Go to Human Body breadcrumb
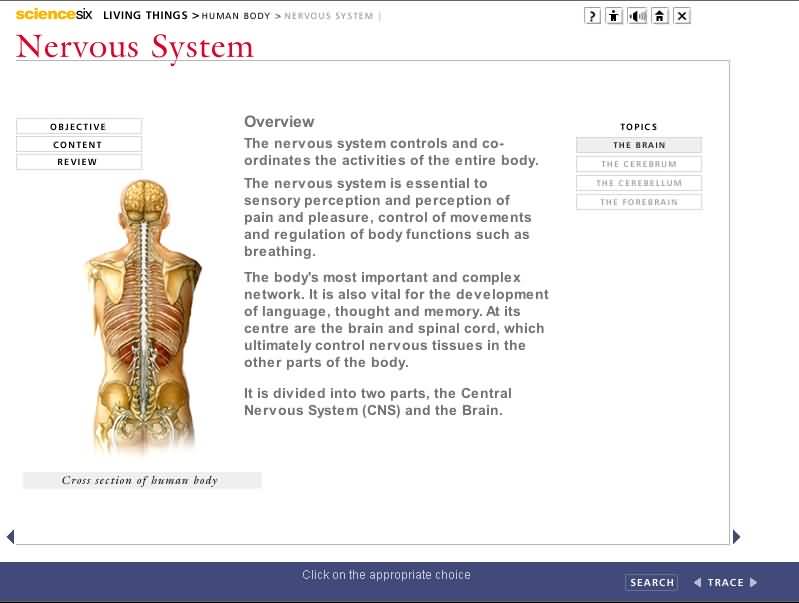Screen dimensions: 799x603 pyautogui.click(x=236, y=16)
